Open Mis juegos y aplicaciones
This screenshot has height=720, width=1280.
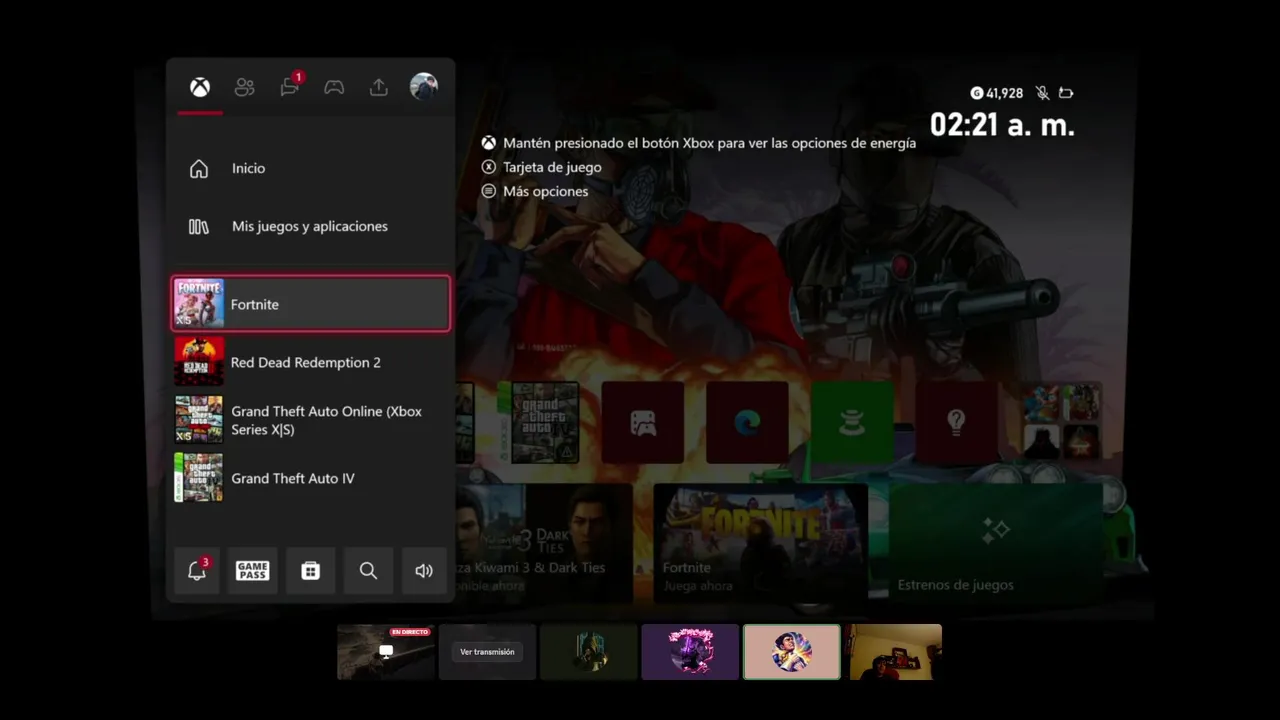(311, 227)
